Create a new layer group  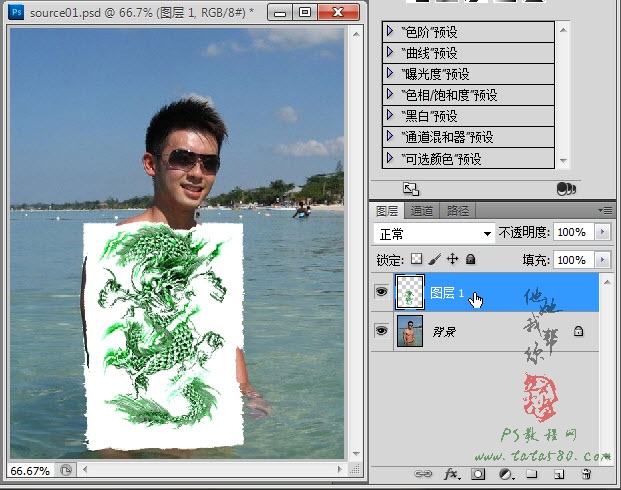532,474
